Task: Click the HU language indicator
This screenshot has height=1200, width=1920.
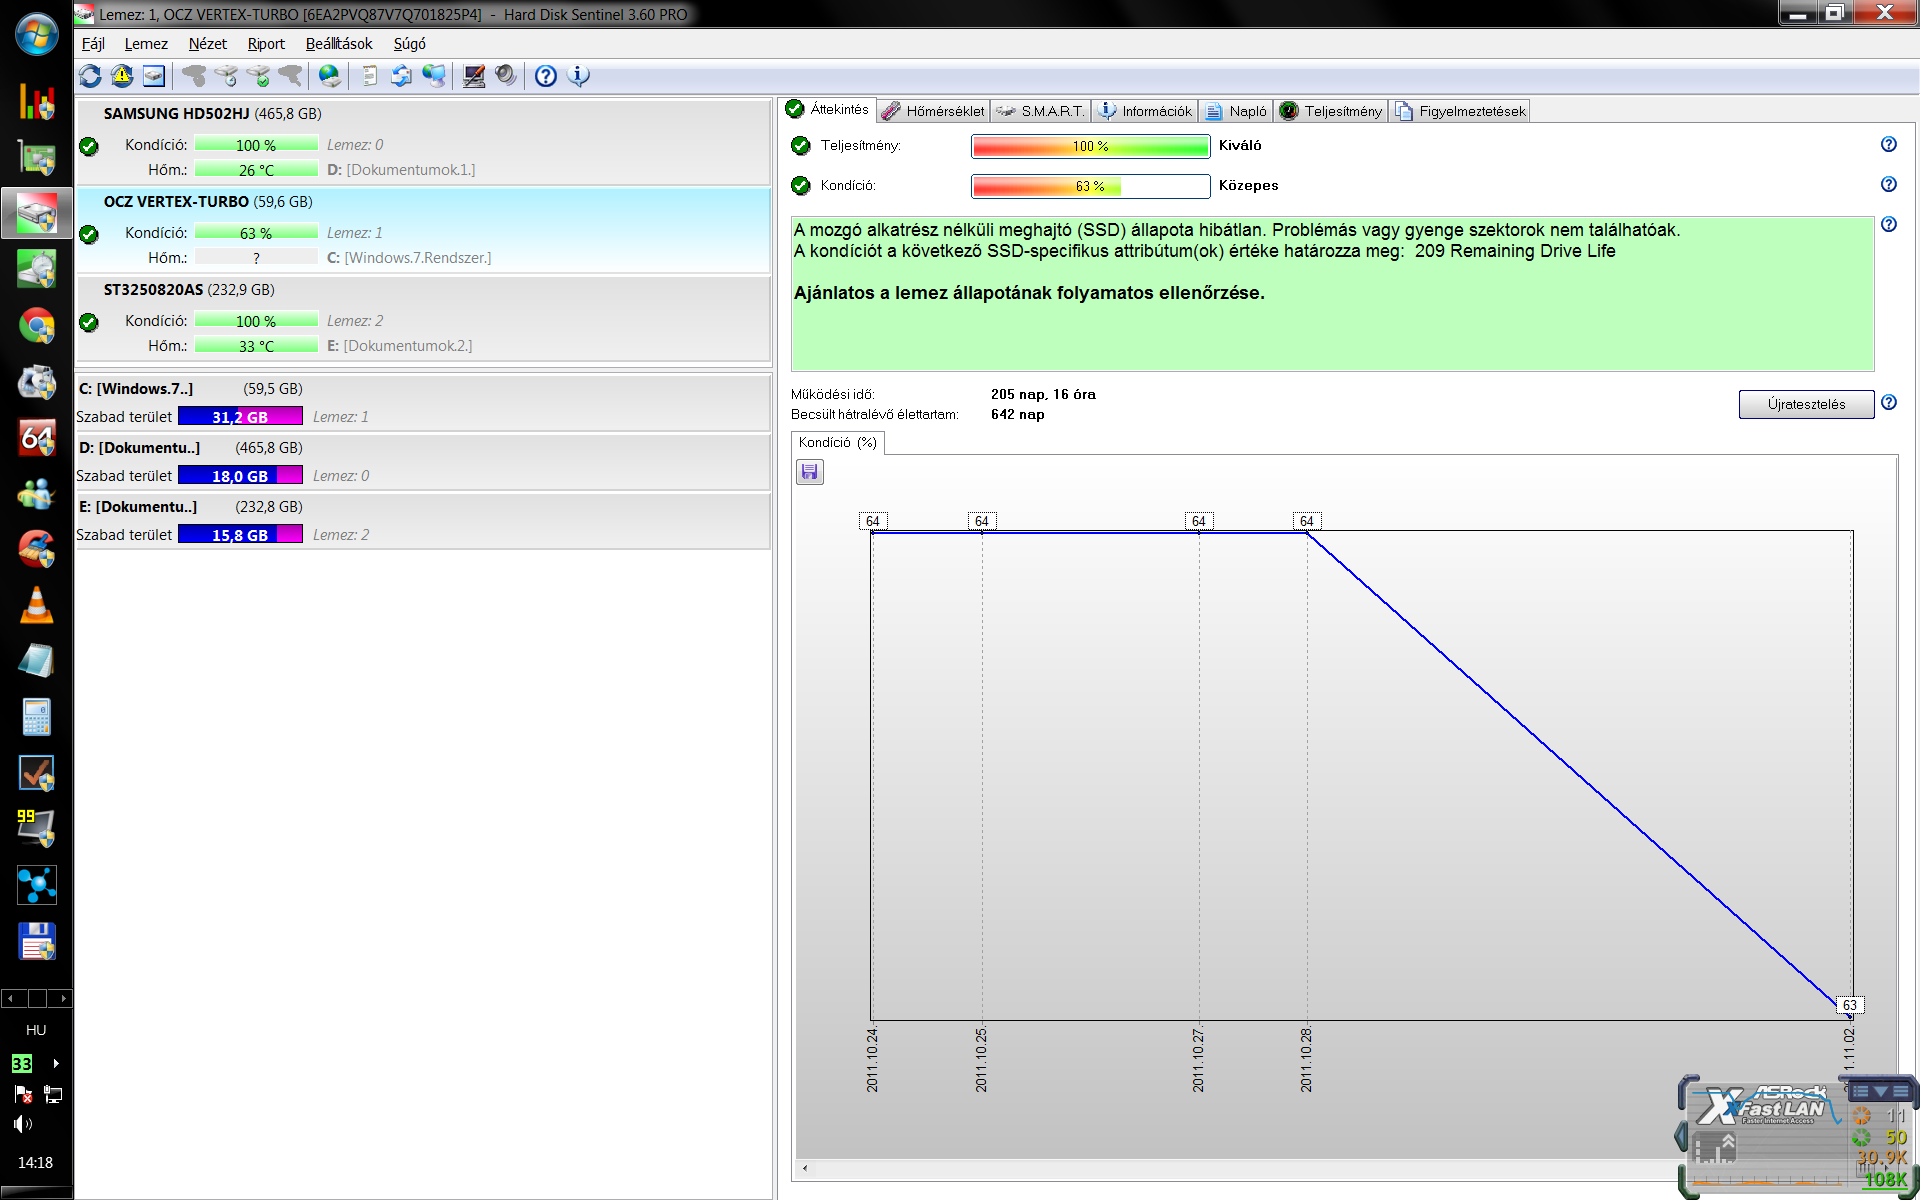Action: tap(36, 1030)
